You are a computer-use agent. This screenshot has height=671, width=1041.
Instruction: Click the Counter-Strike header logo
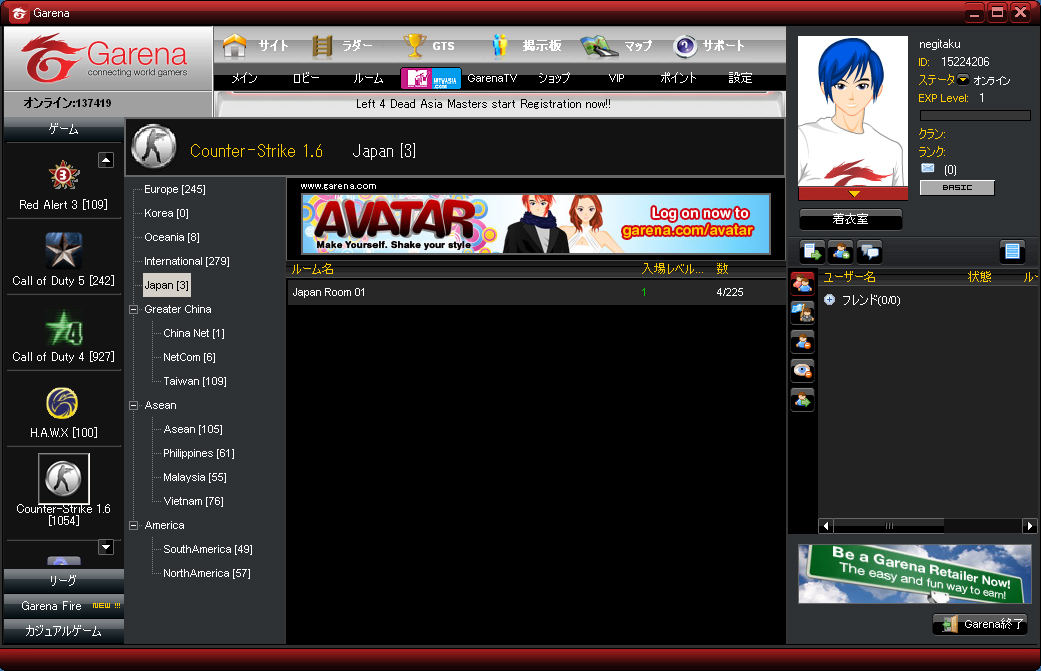154,146
